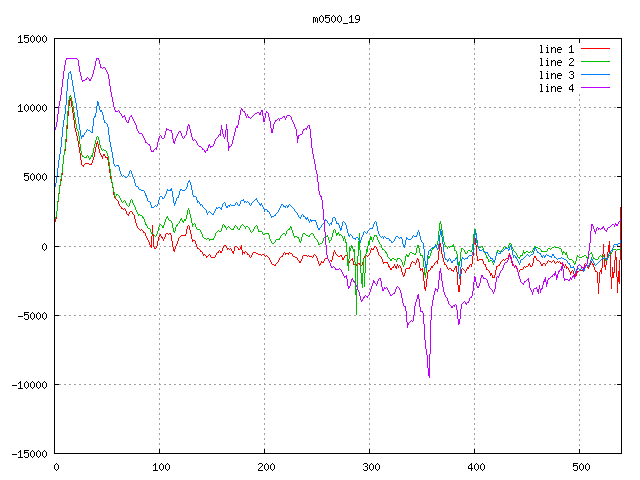
Task: Click the red line sample in legend
Action: pyautogui.click(x=596, y=49)
